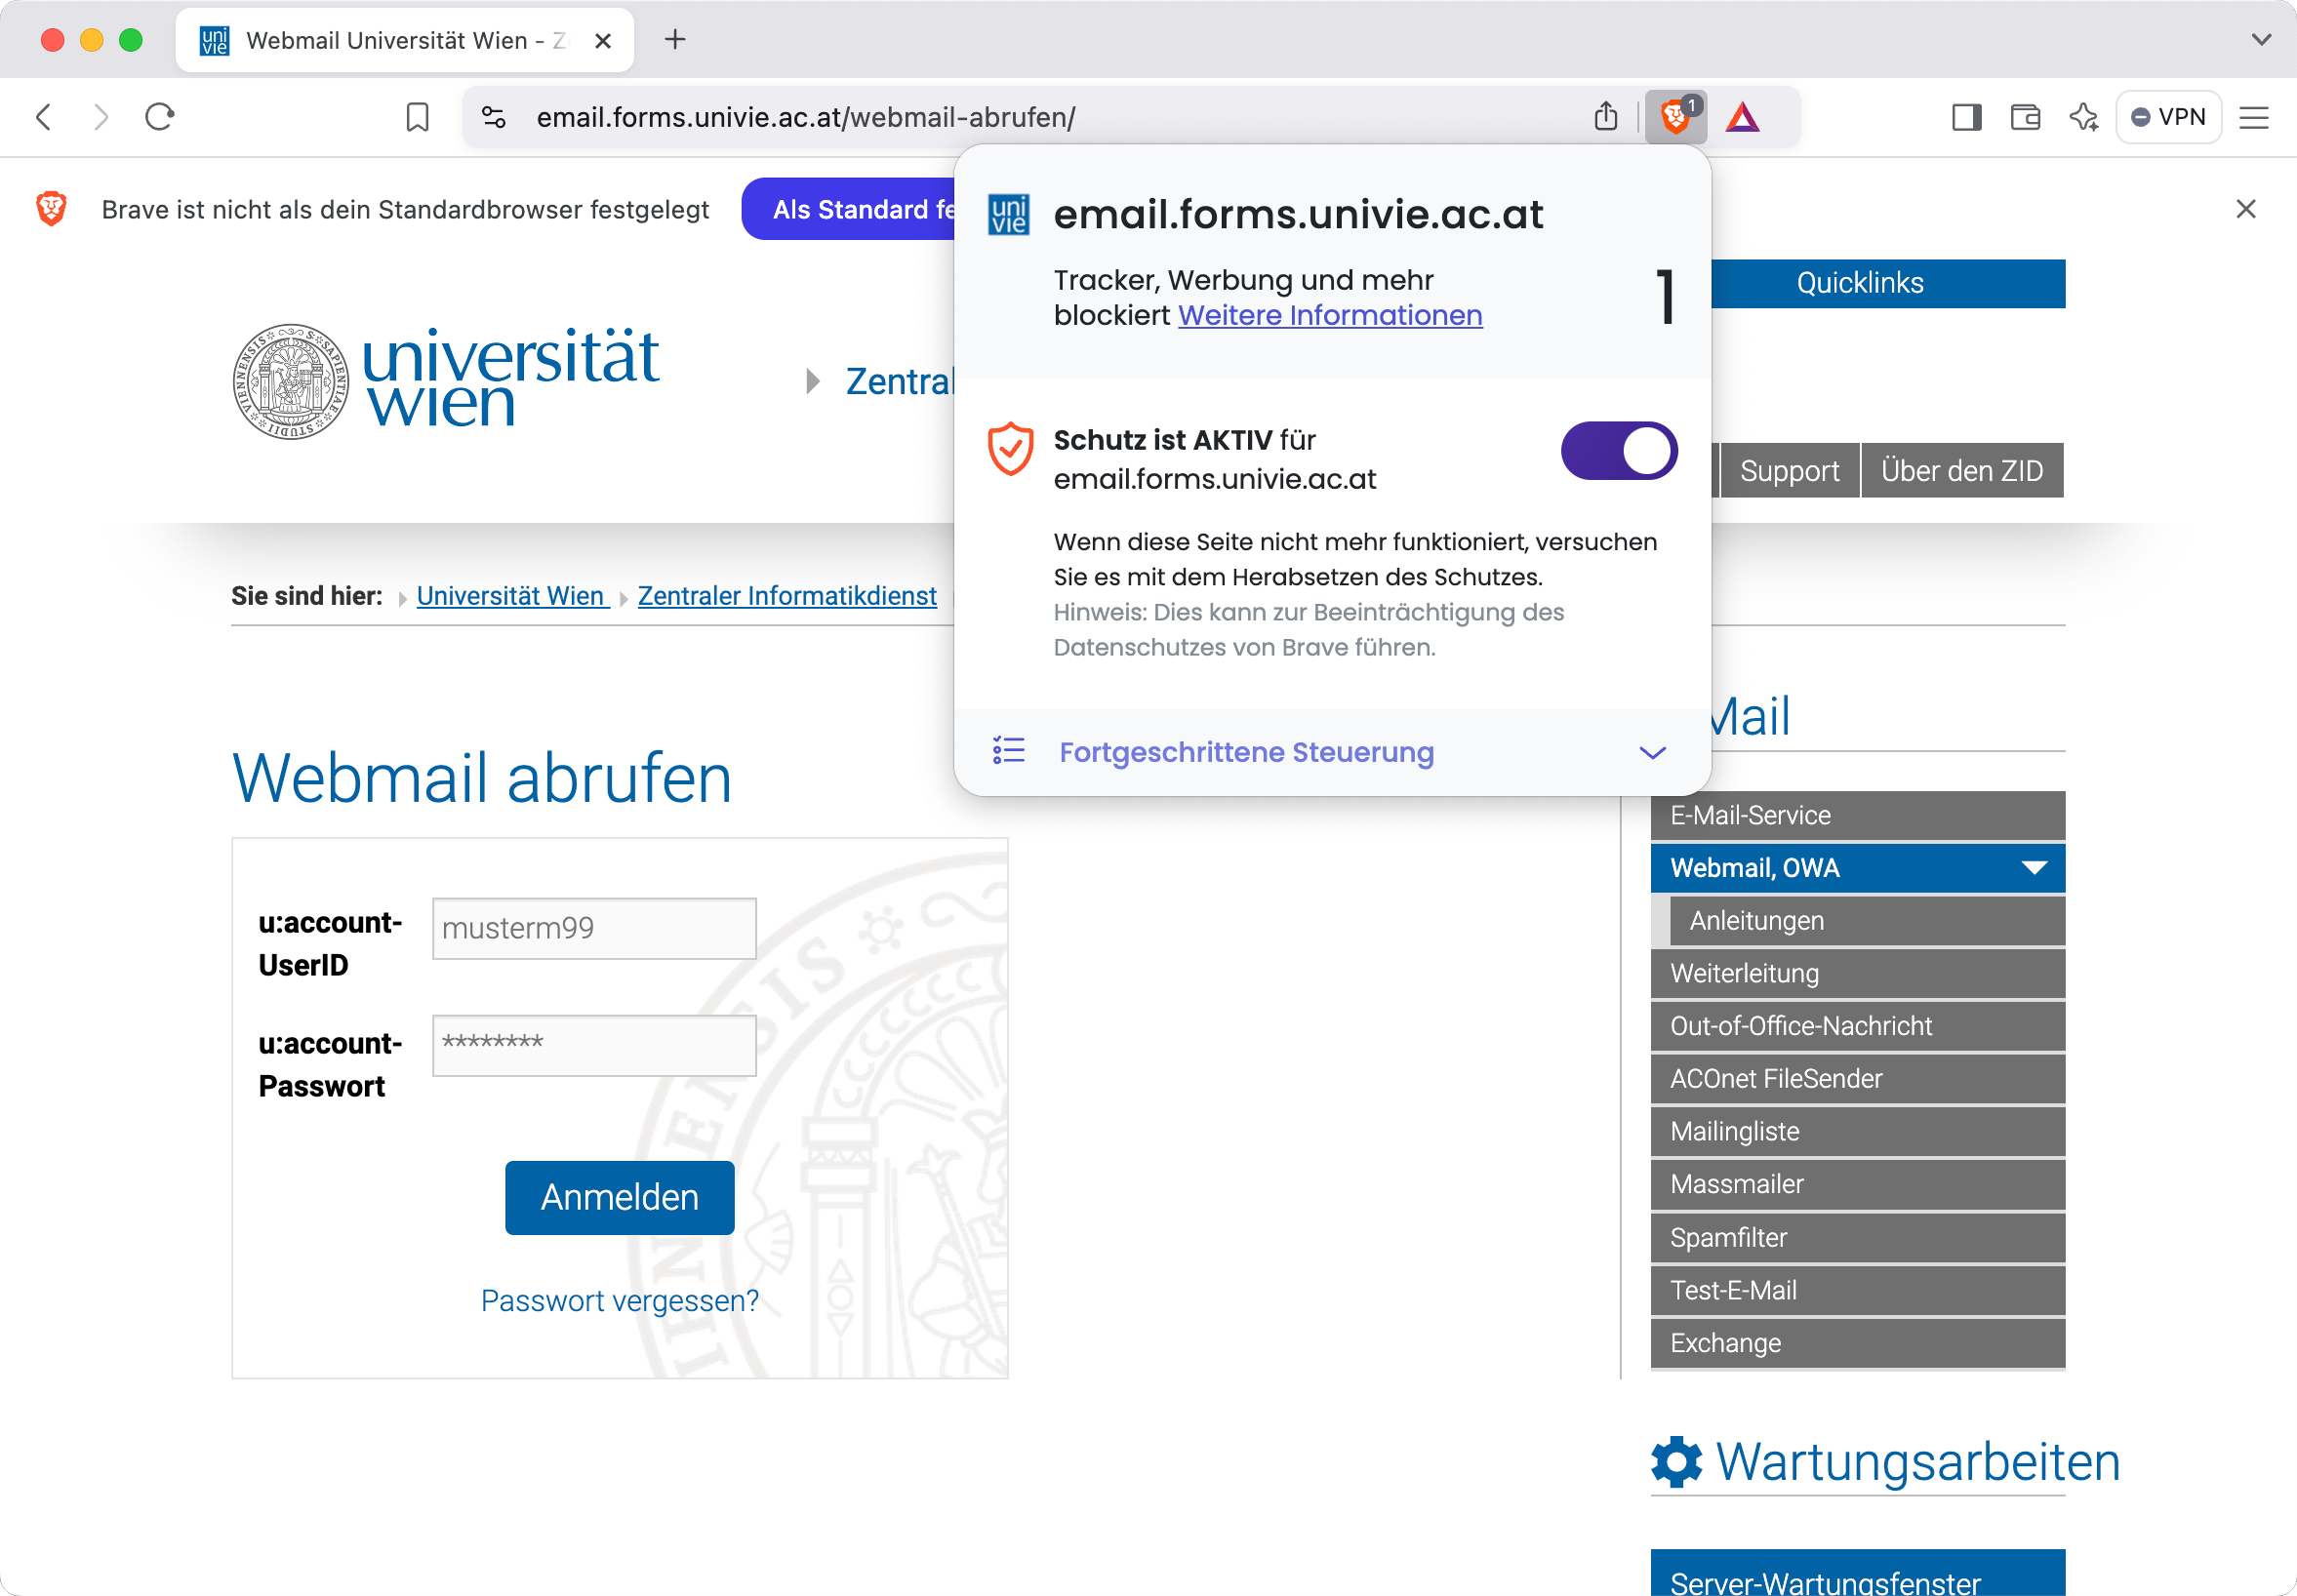This screenshot has width=2297, height=1596.
Task: Open Brave Rewards triangle icon
Action: click(x=1742, y=117)
